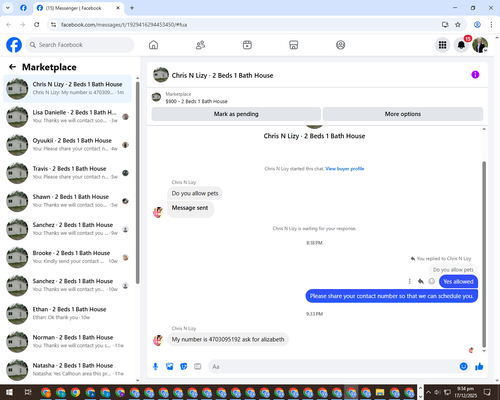500x400 pixels.
Task: Switch to the first Facebook browser tab
Action: [x=23, y=8]
